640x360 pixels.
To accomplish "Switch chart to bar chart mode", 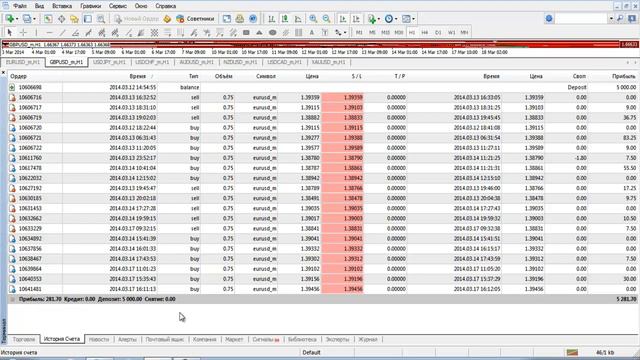I will (x=271, y=19).
